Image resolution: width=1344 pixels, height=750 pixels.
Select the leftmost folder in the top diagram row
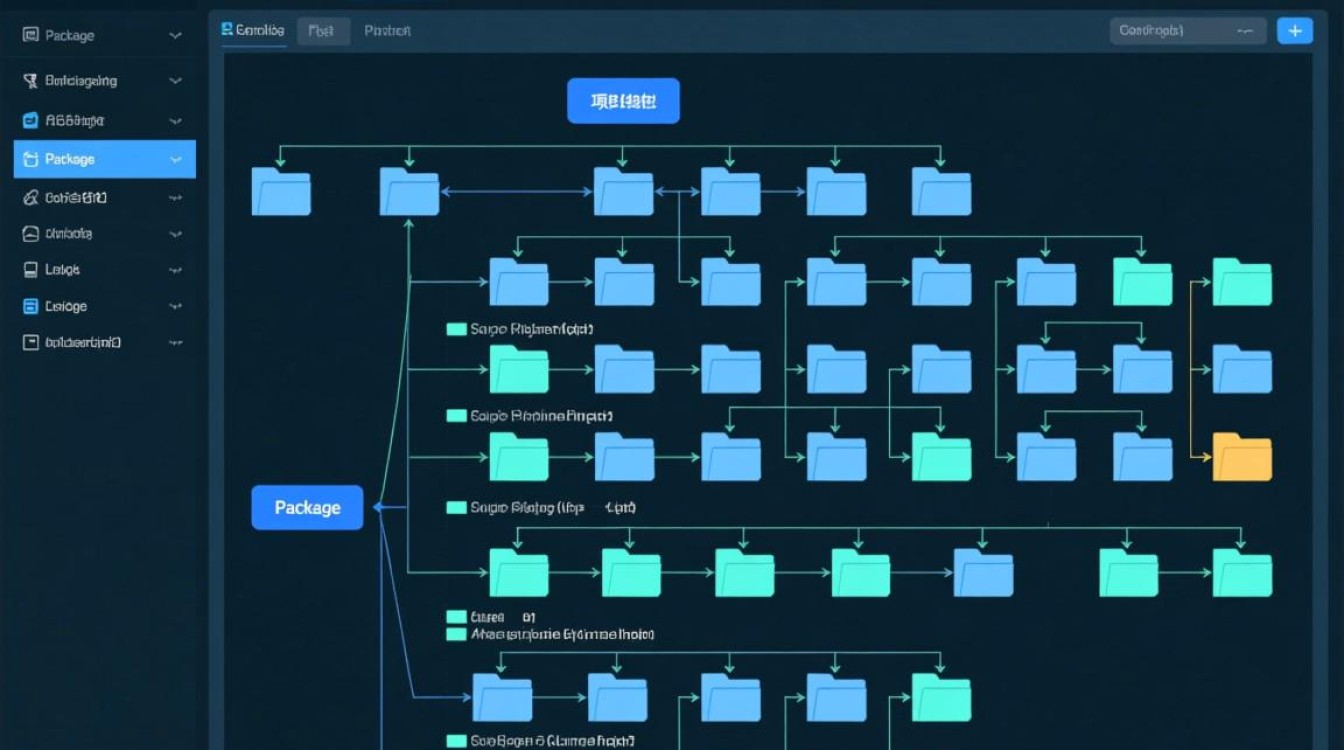coord(281,191)
